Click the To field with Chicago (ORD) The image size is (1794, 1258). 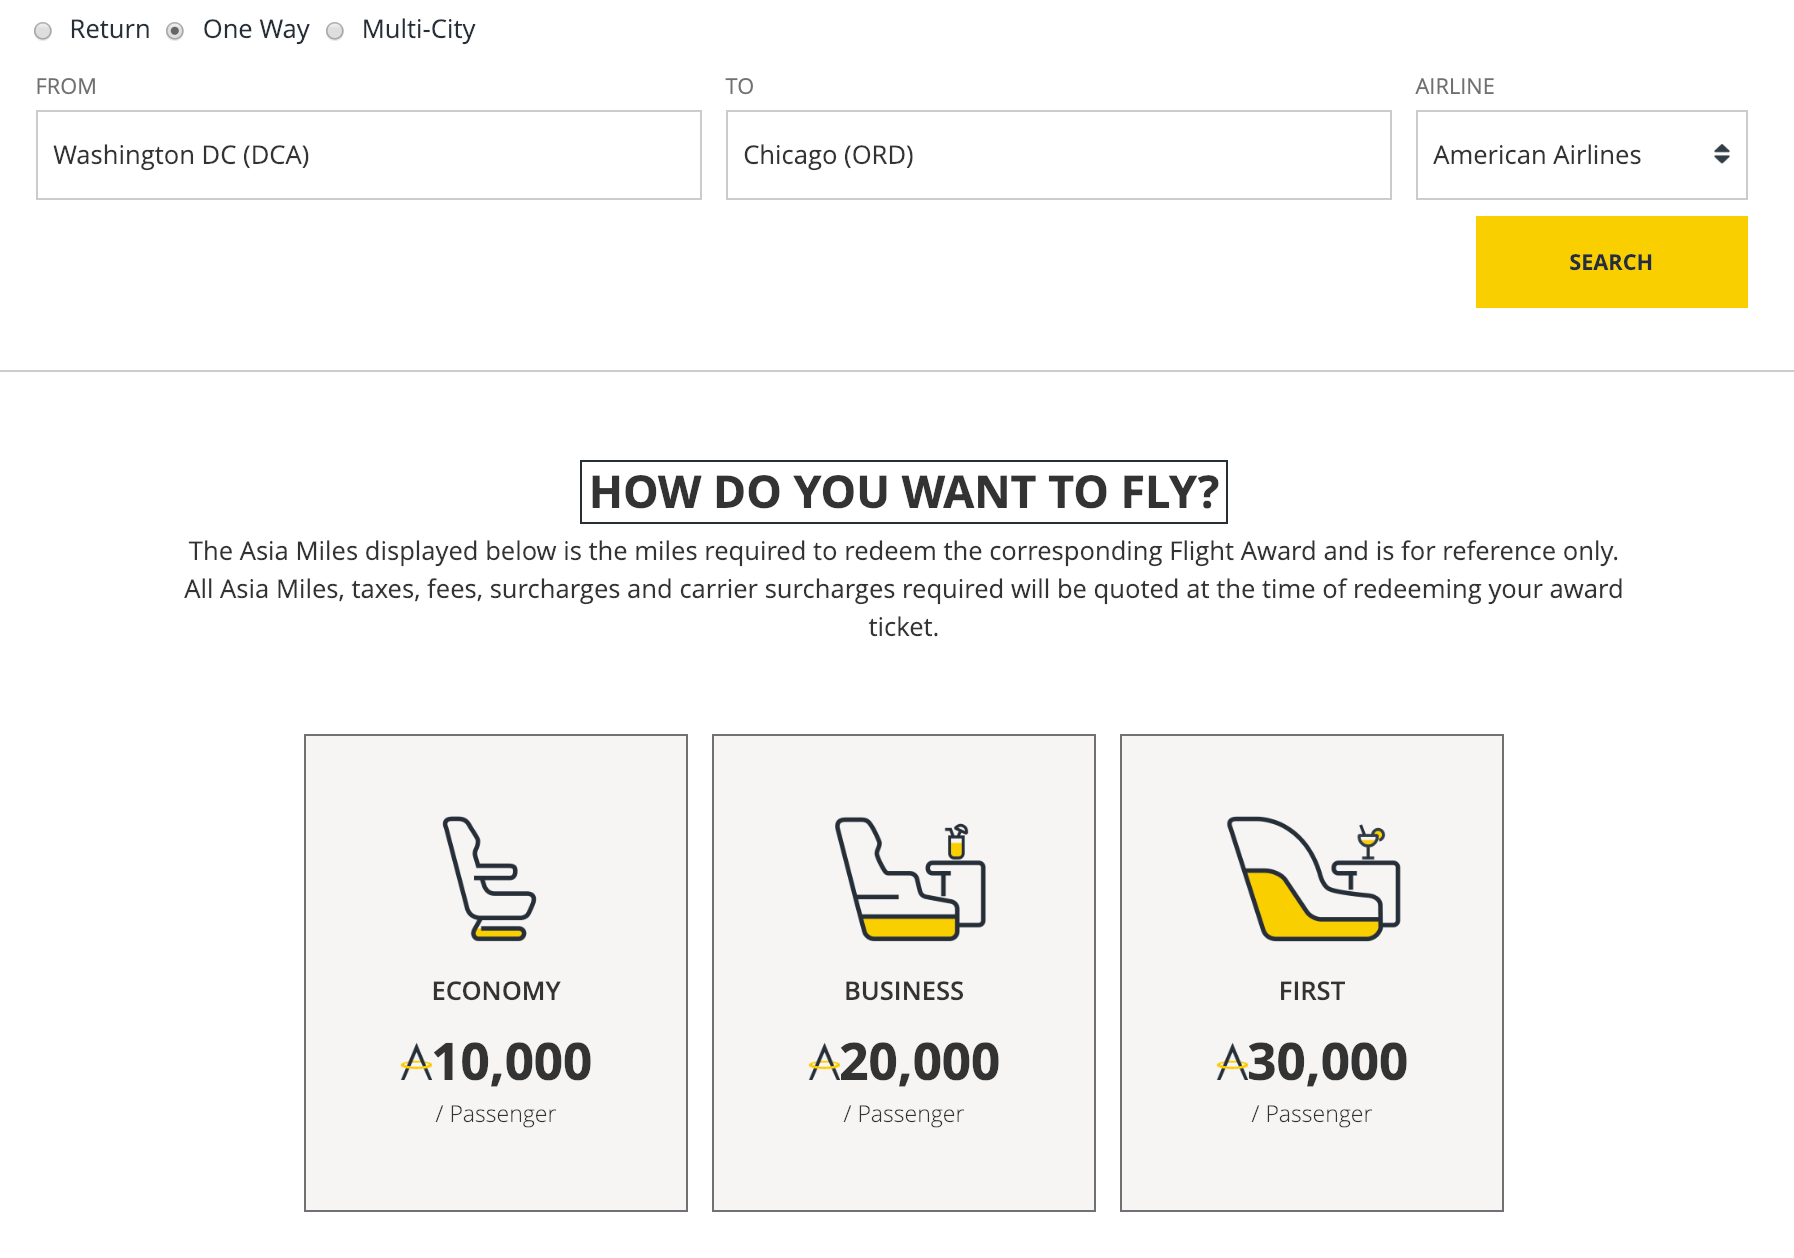(x=1058, y=155)
